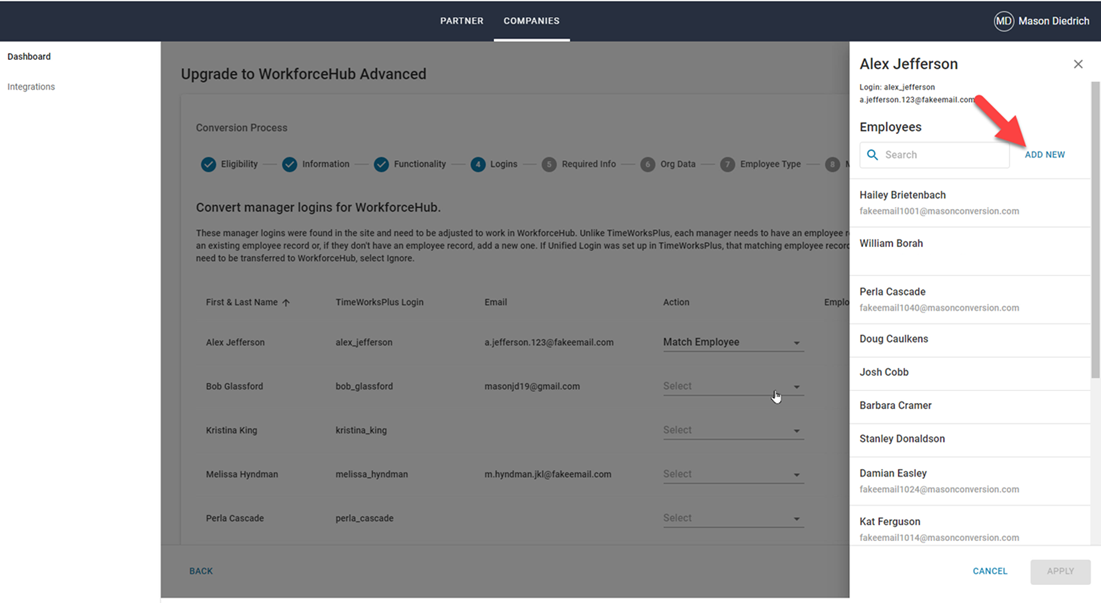Image resolution: width=1101 pixels, height=603 pixels.
Task: Click the Functionality step checkmark icon
Action: point(380,164)
